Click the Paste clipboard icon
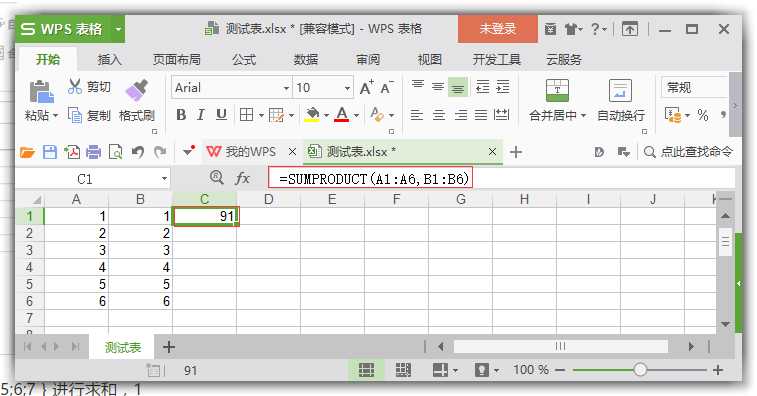Image resolution: width=757 pixels, height=396 pixels. (x=42, y=91)
